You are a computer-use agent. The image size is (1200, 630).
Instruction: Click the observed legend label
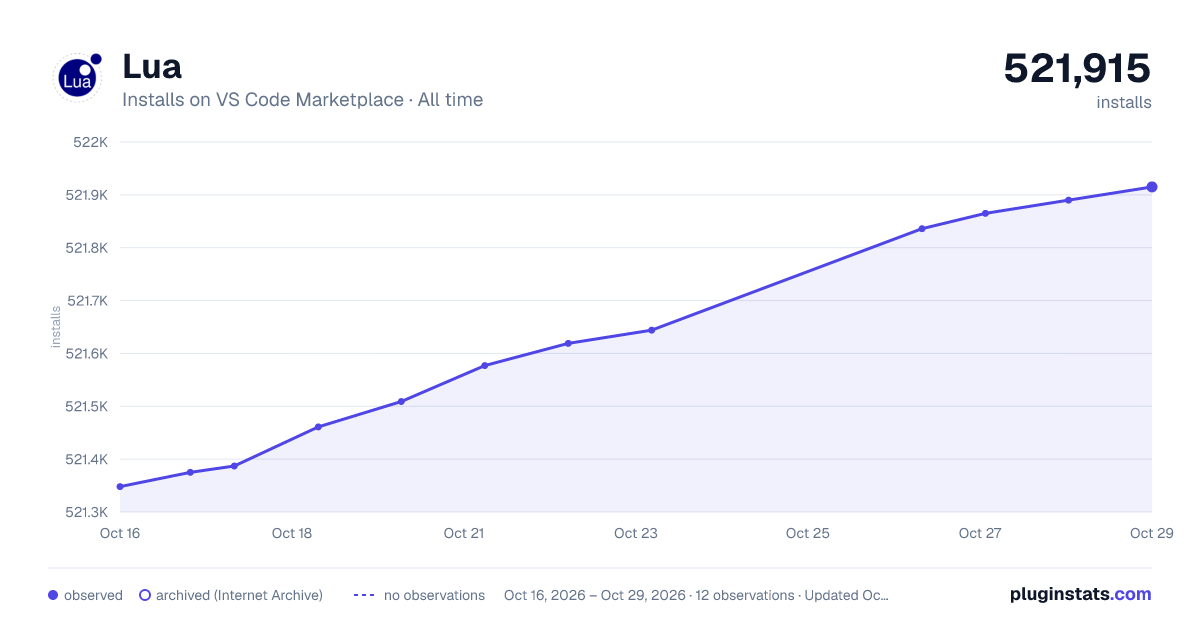[x=93, y=595]
